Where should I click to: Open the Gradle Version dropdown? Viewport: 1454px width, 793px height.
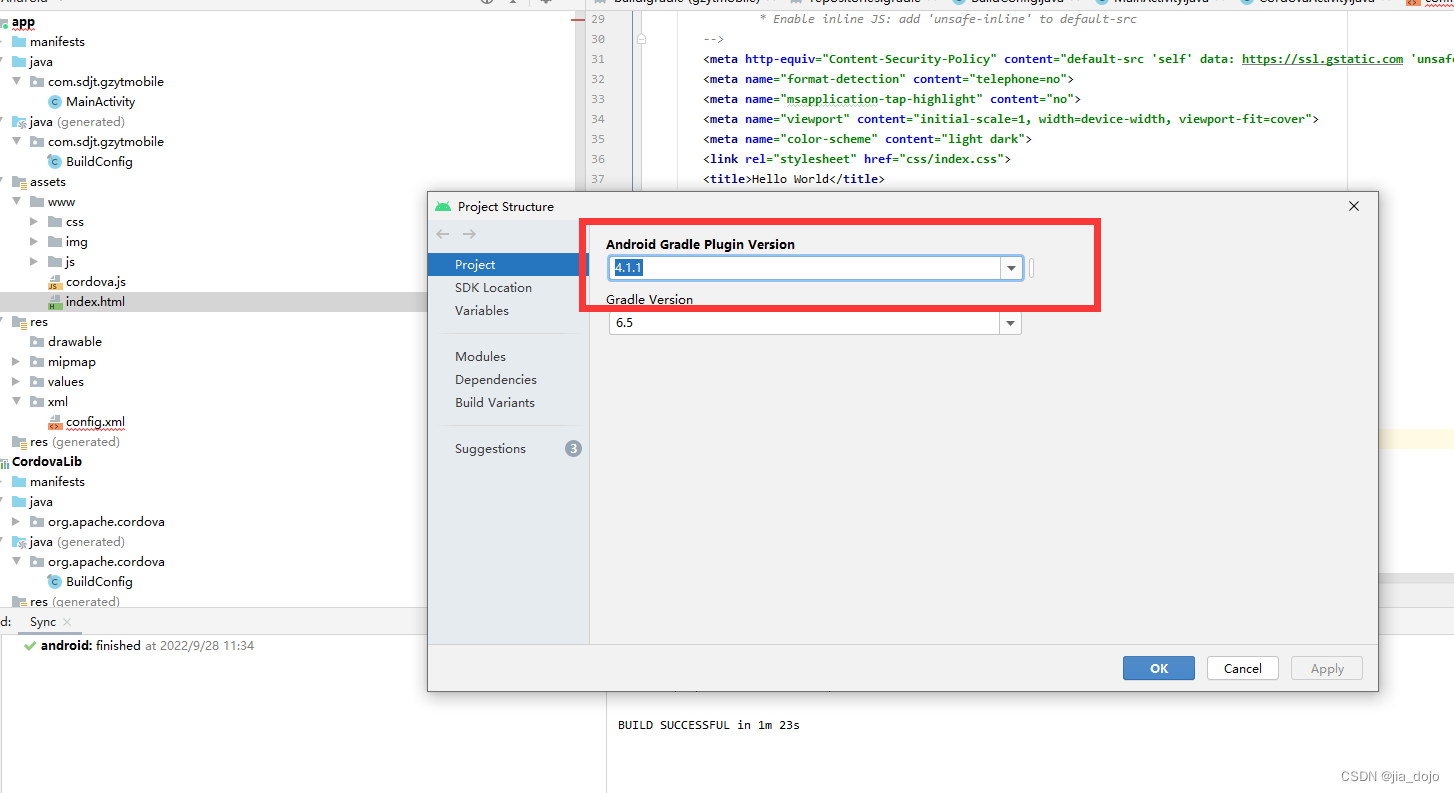pos(1011,322)
